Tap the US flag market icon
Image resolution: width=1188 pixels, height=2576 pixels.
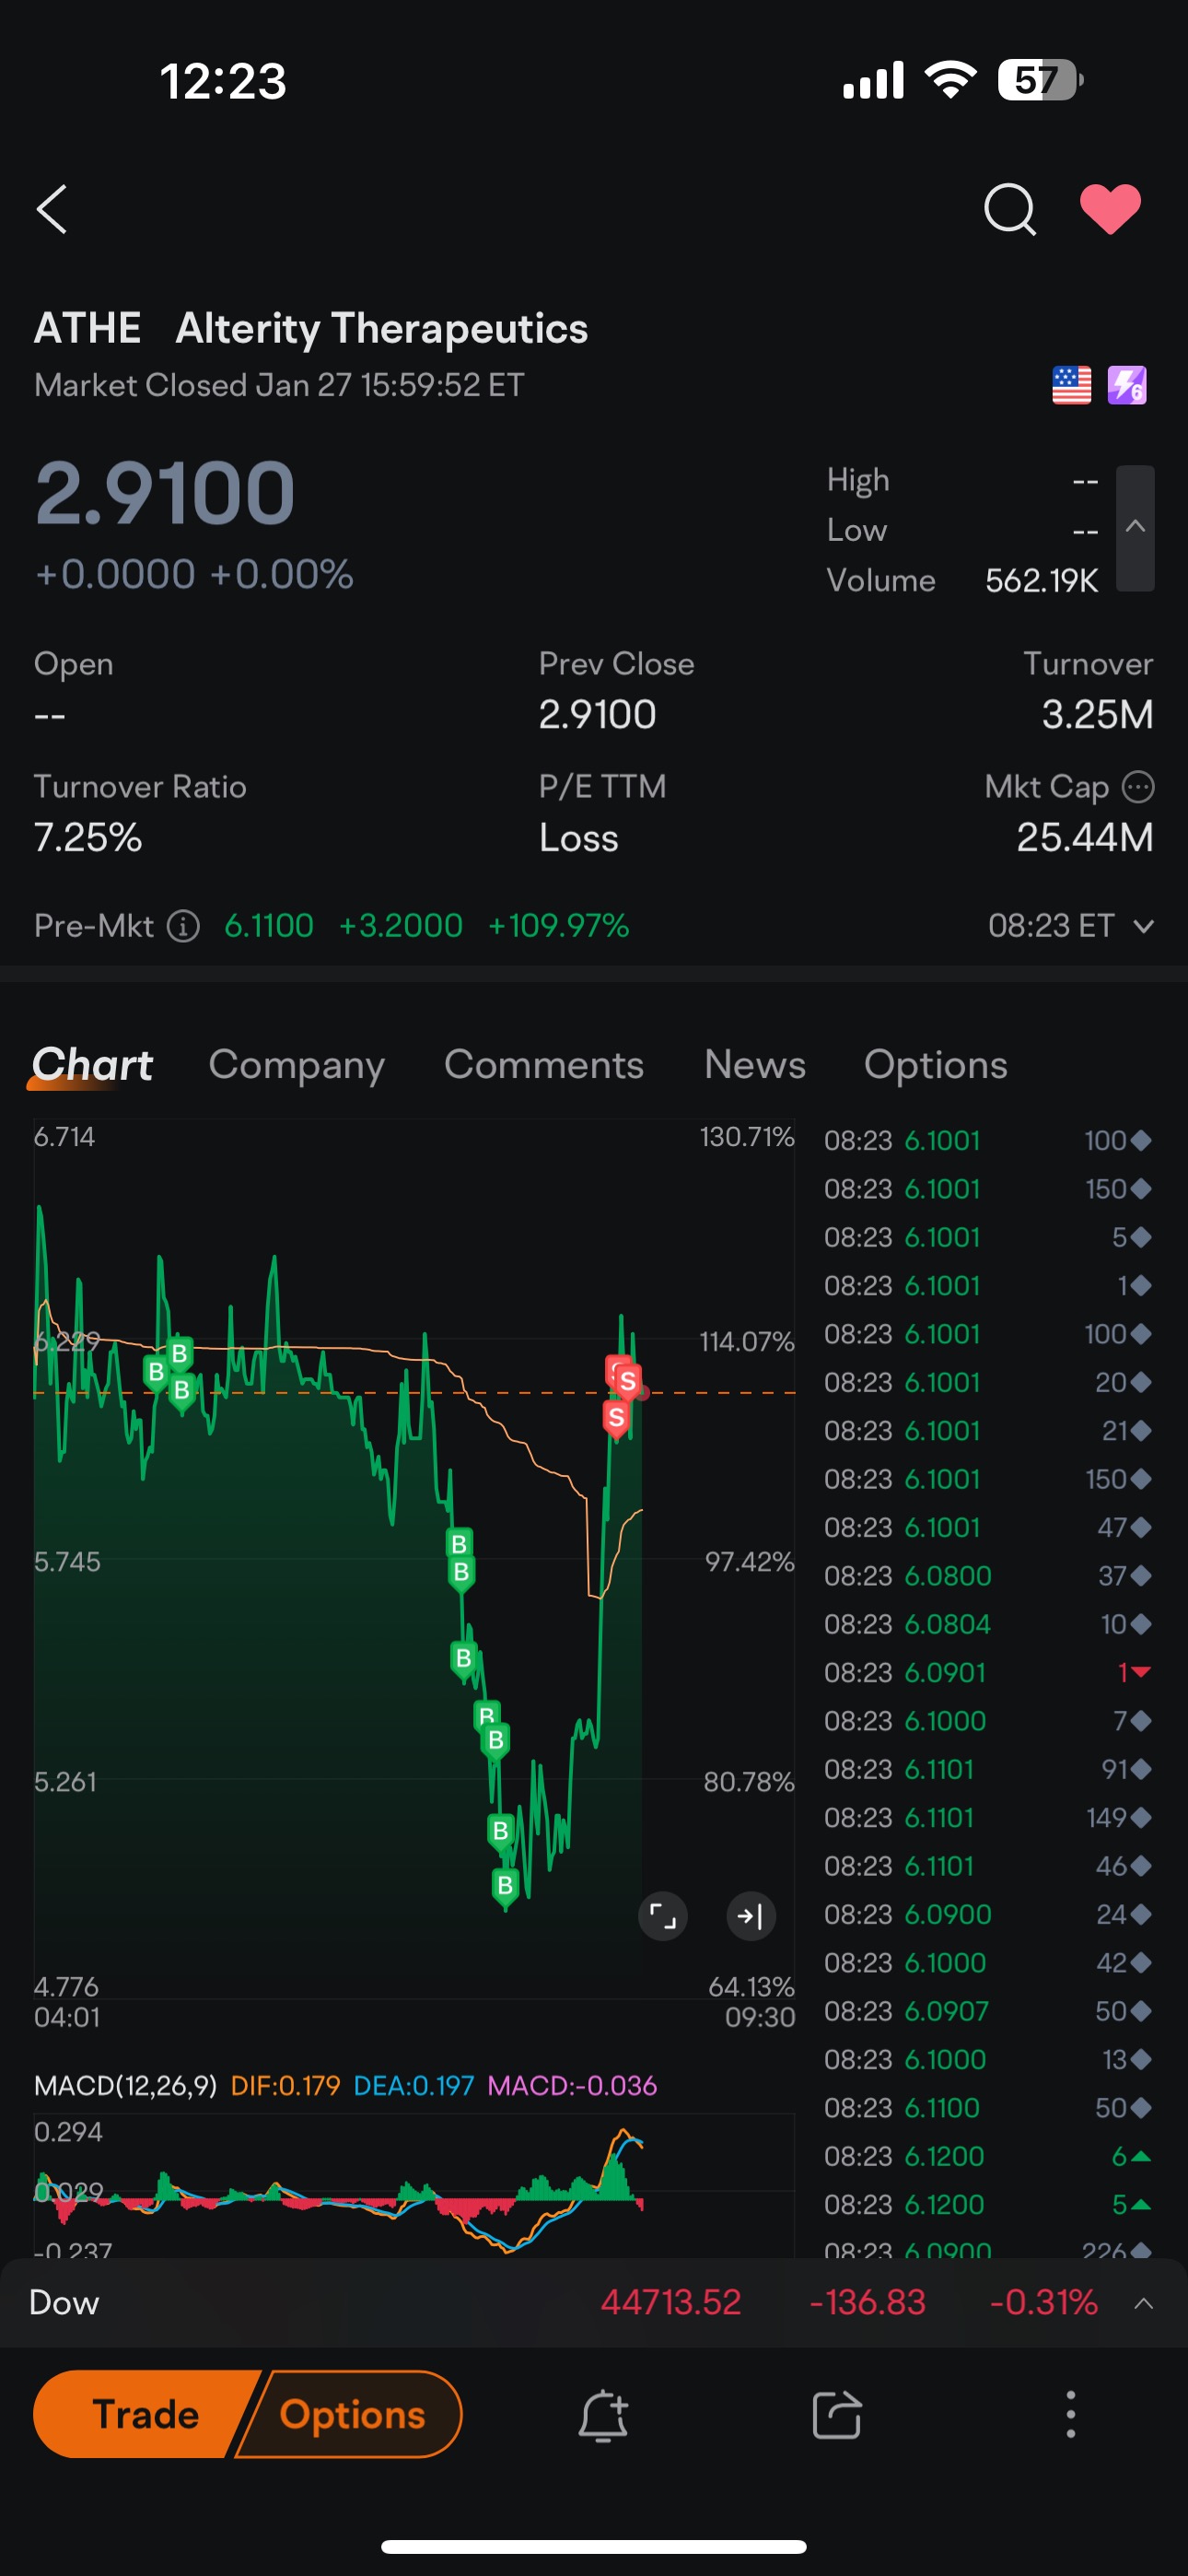coord(1071,385)
